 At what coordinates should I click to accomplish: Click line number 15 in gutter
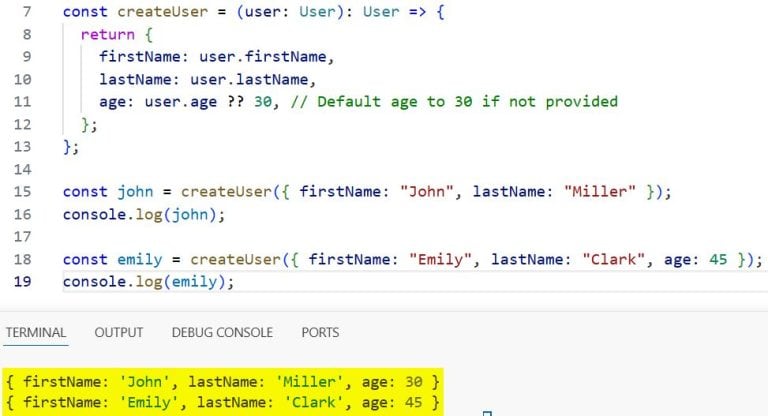23,191
